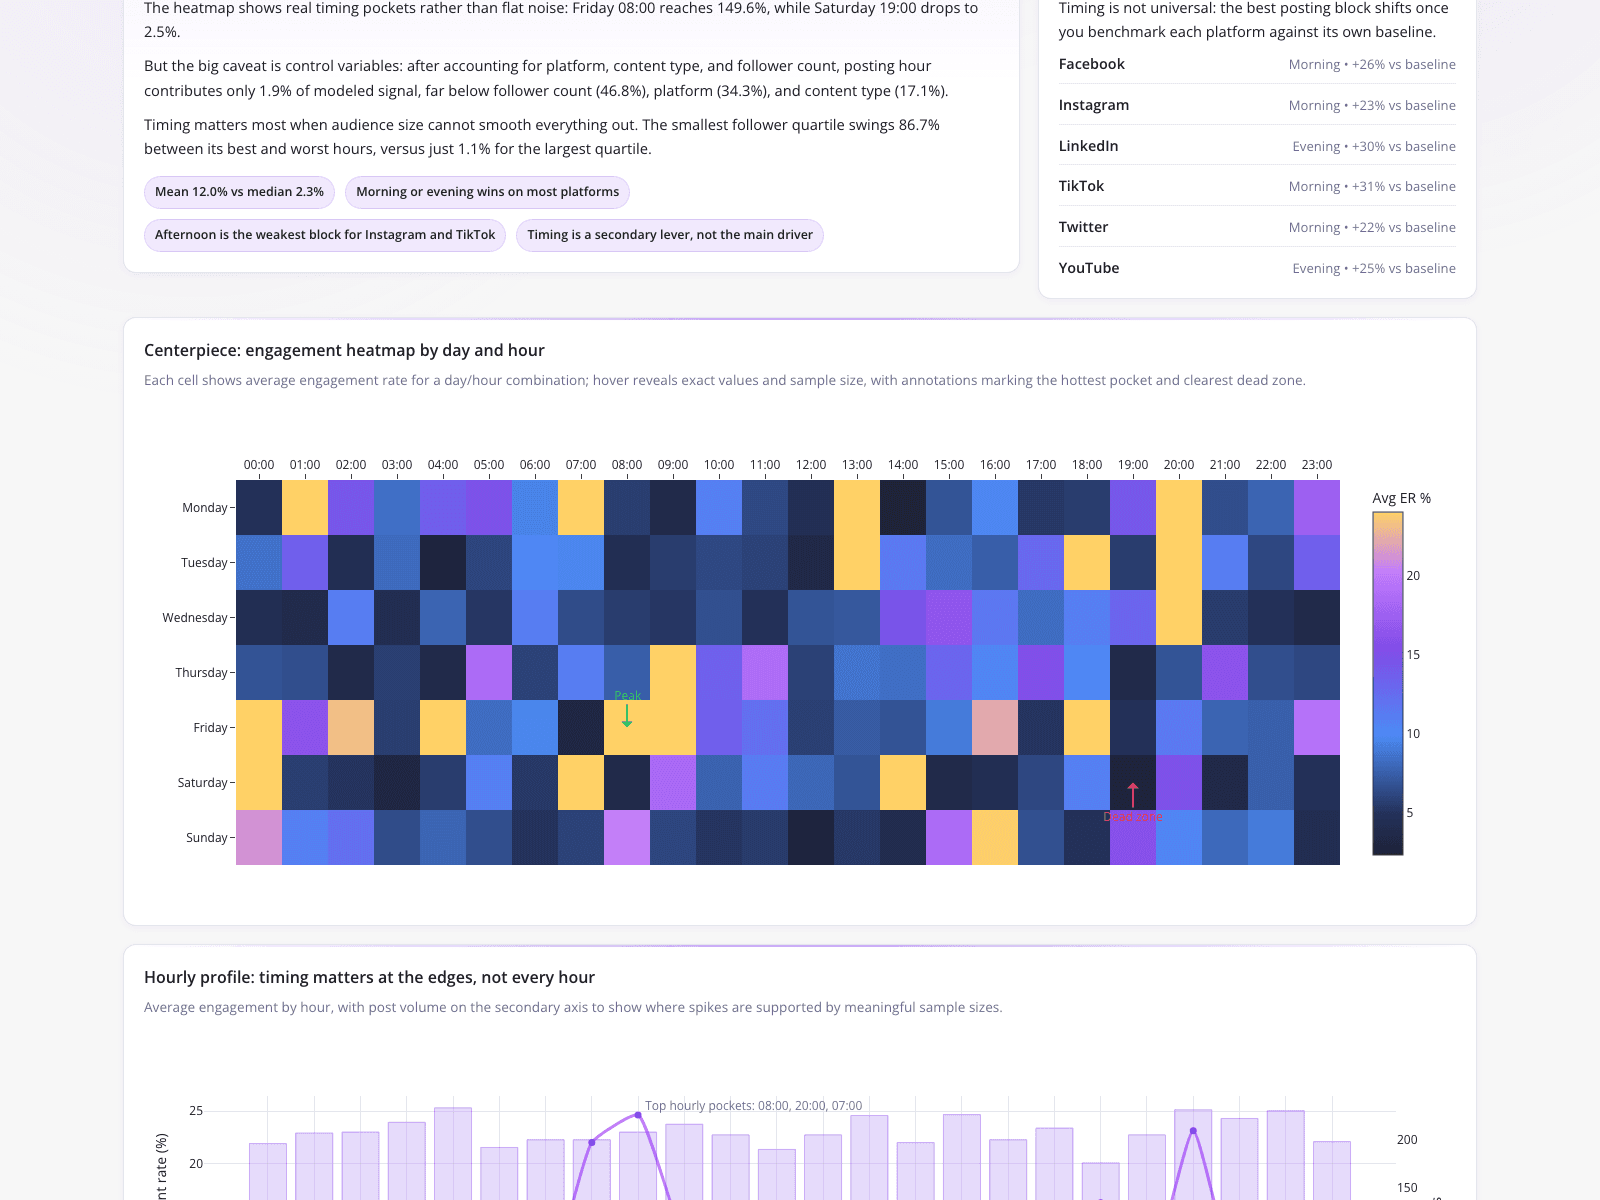
Task: Click the 'Wednesday' row axis label
Action: pyautogui.click(x=195, y=618)
